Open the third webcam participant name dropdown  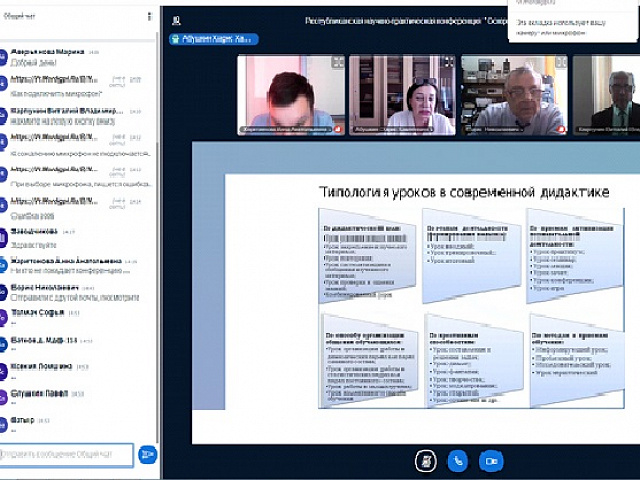pyautogui.click(x=510, y=129)
